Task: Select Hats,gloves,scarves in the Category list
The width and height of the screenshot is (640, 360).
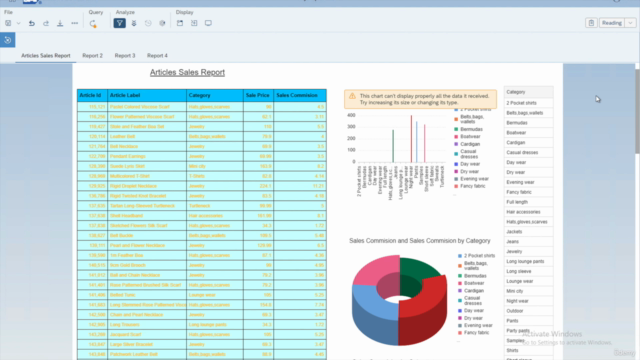Action: tap(529, 222)
